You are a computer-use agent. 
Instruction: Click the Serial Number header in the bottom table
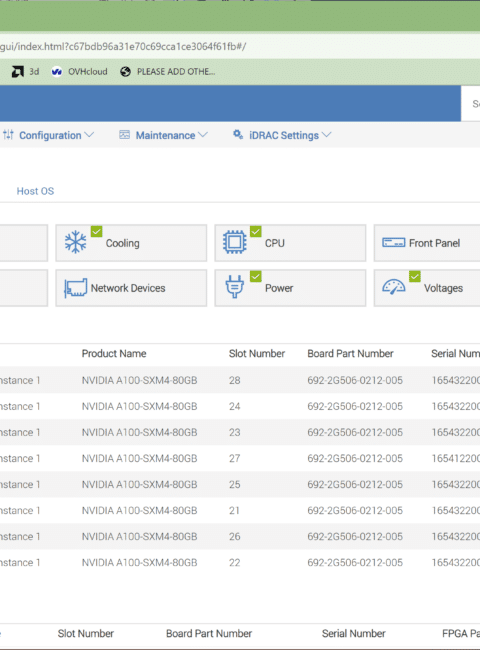(x=354, y=633)
